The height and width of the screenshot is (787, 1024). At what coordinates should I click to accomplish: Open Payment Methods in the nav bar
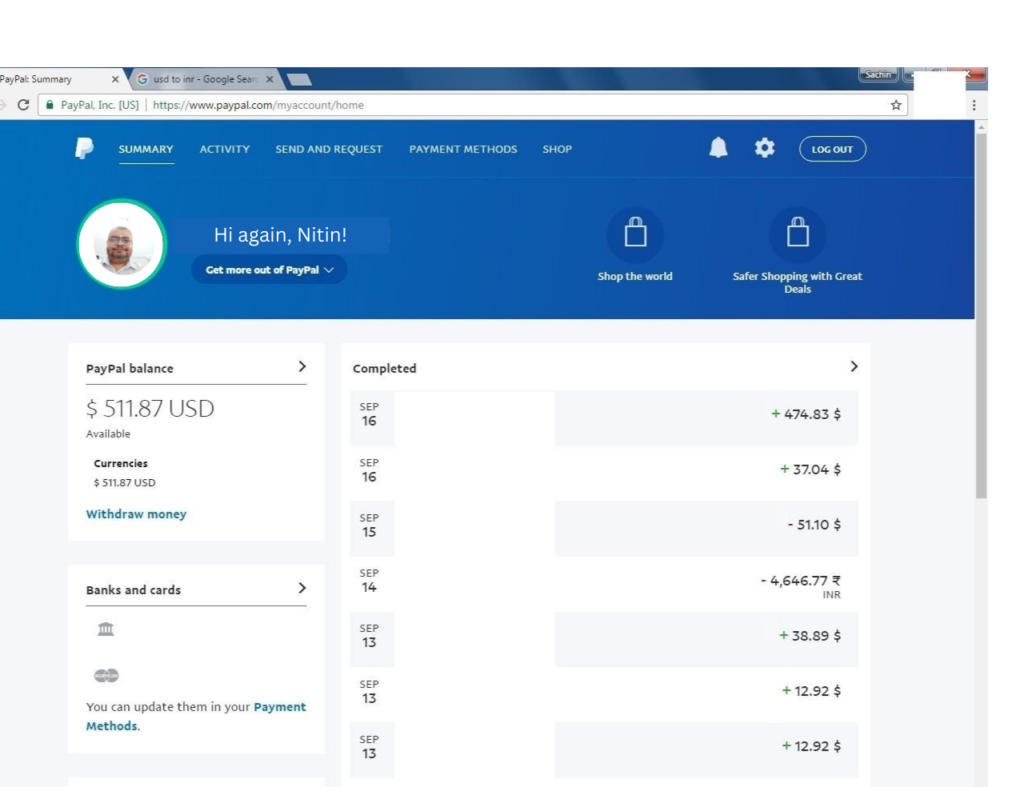463,149
